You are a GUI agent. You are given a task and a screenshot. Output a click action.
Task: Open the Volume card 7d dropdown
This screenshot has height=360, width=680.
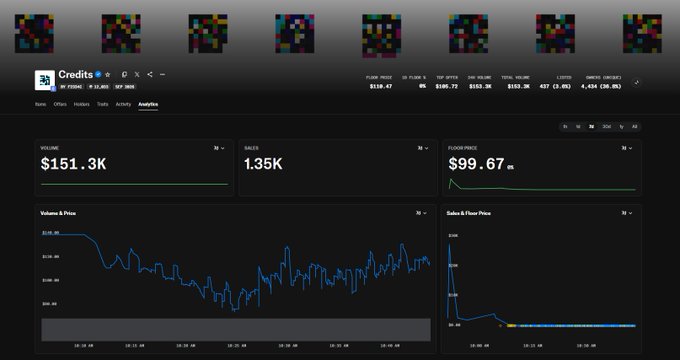219,148
